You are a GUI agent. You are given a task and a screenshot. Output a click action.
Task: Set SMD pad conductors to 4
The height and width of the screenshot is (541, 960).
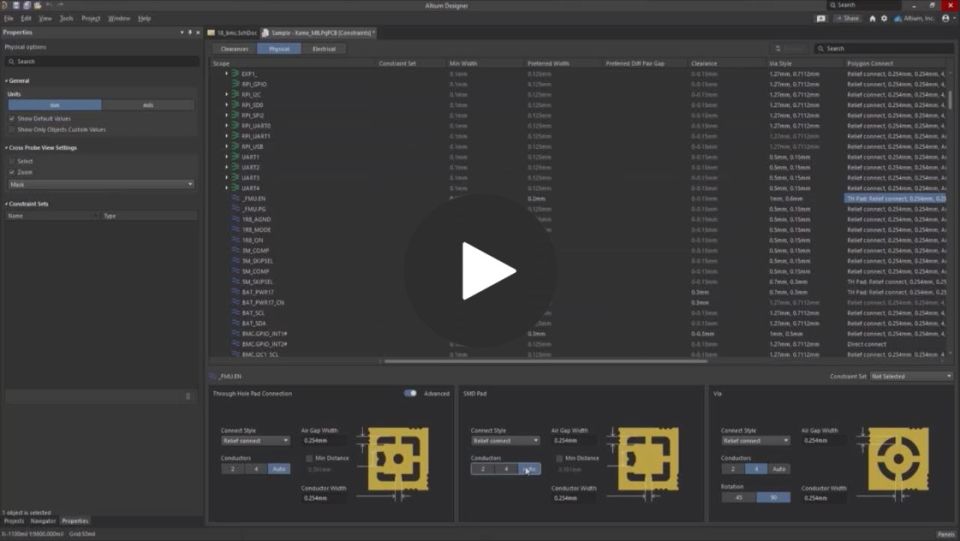click(x=506, y=469)
